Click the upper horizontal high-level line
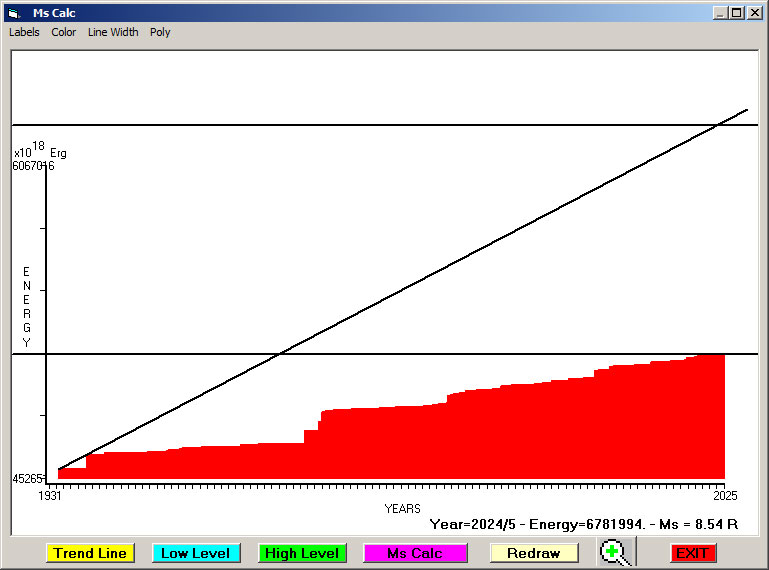769x570 pixels. tap(385, 125)
